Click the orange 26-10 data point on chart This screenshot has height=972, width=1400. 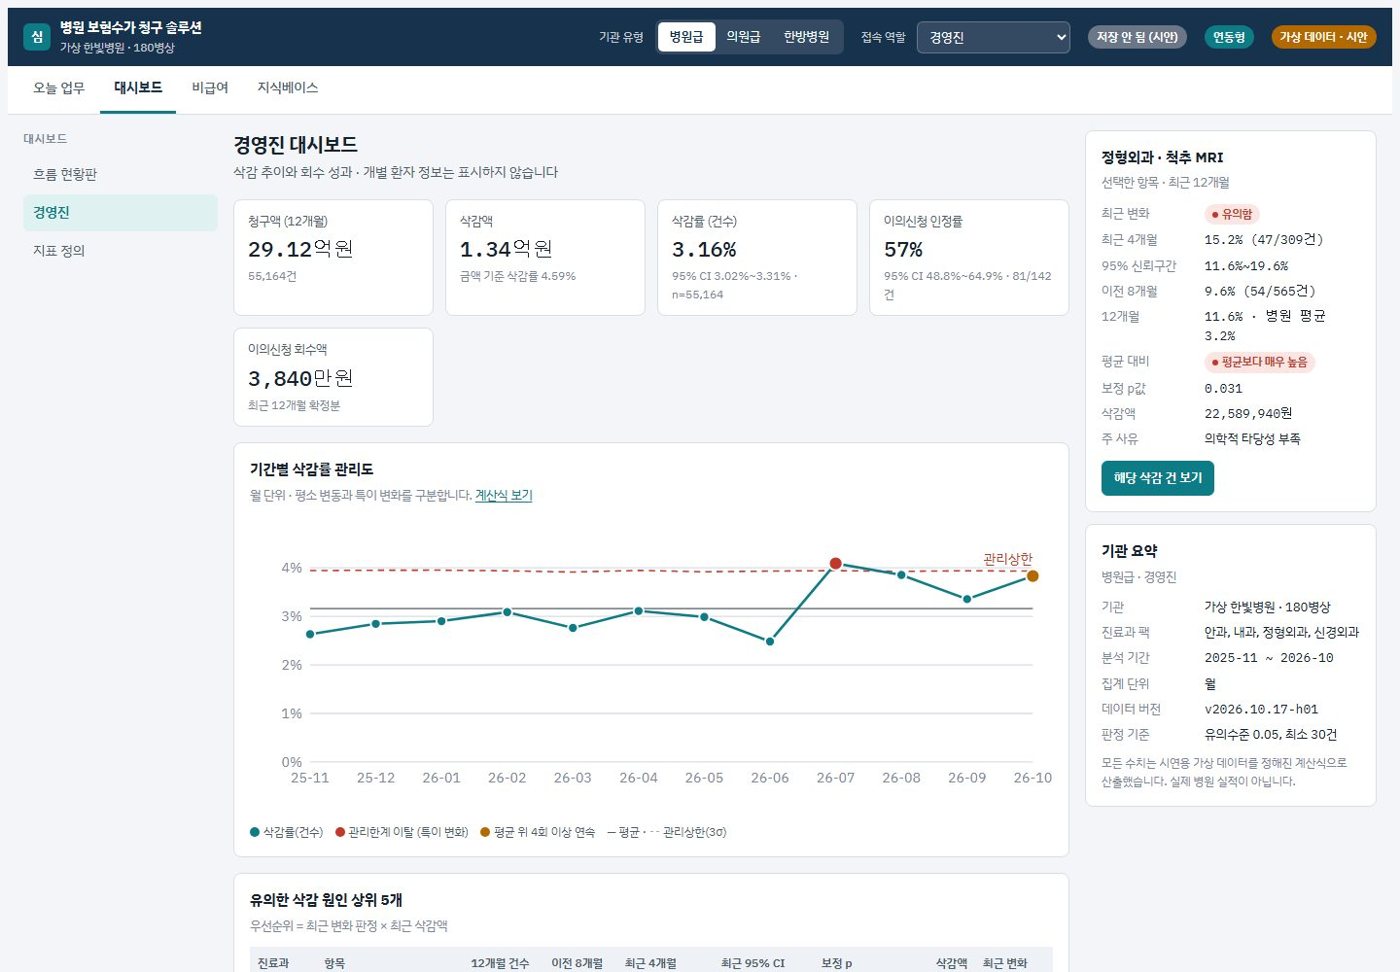click(1032, 576)
